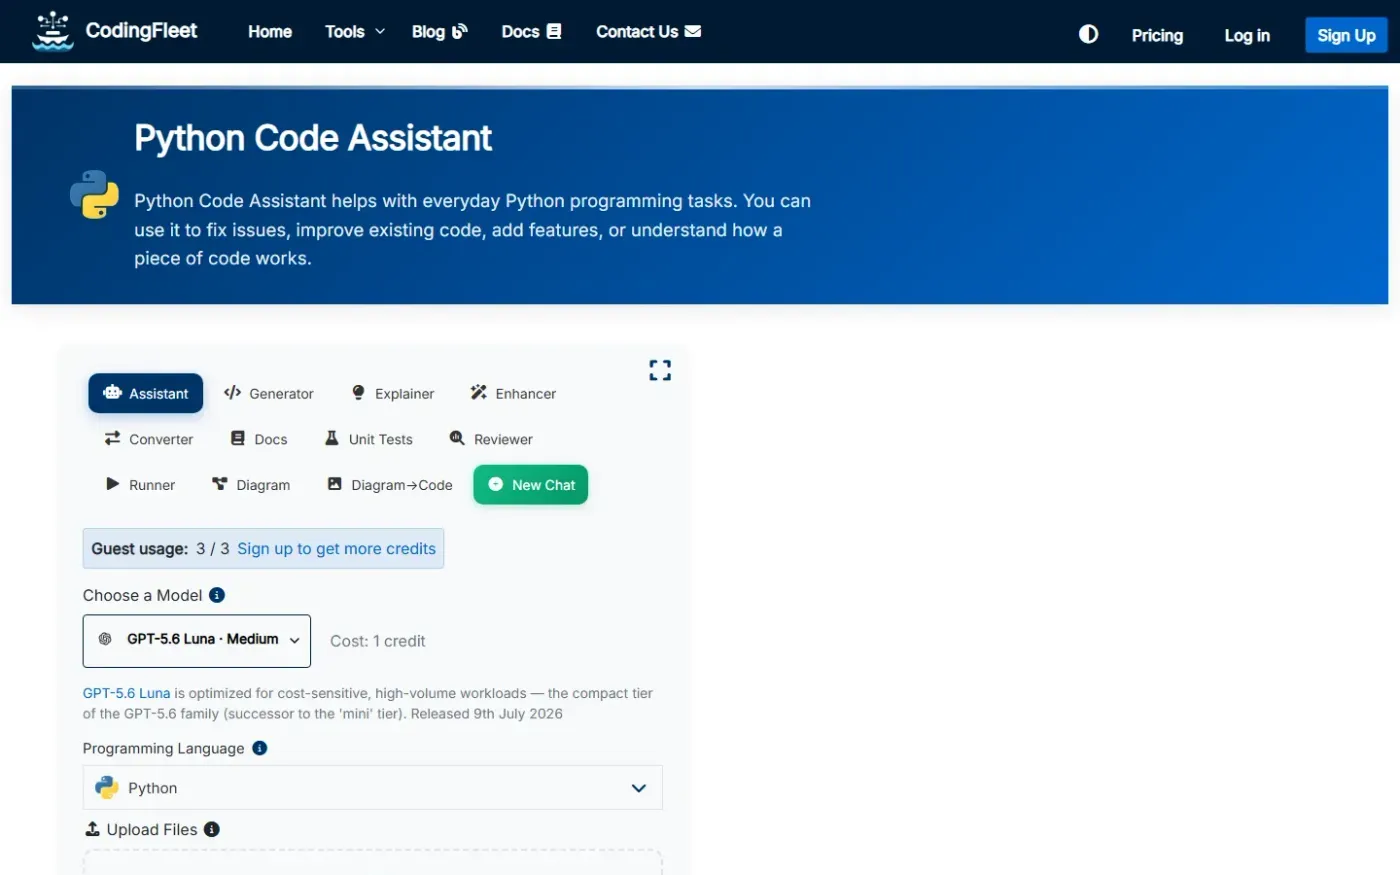Viewport: 1400px width, 875px height.
Task: Click Sign up to get more credits
Action: pyautogui.click(x=336, y=549)
